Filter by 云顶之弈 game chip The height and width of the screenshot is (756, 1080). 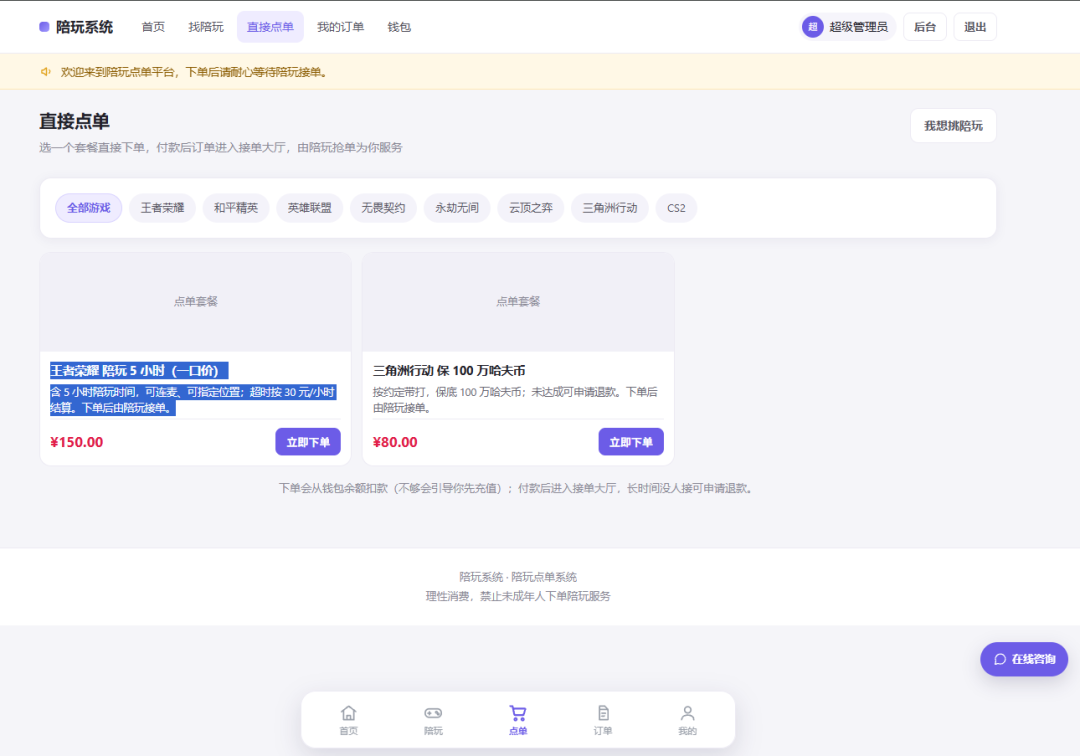(x=530, y=208)
